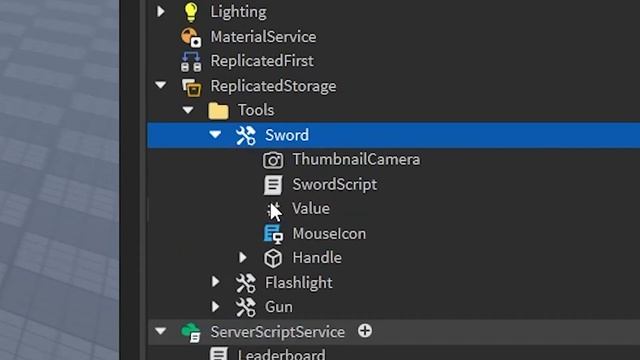Click the MaterialService icon
Viewport: 640px width, 360px height.
pyautogui.click(x=191, y=37)
